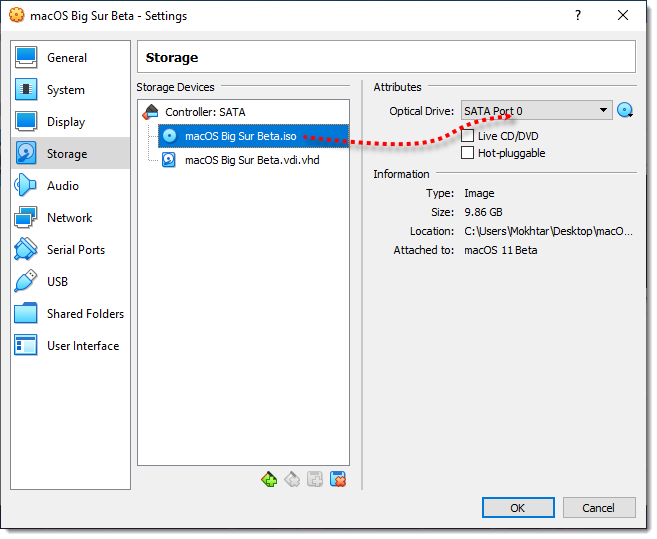Open the Audio settings category
Screen dimensions: 657x539
70,185
